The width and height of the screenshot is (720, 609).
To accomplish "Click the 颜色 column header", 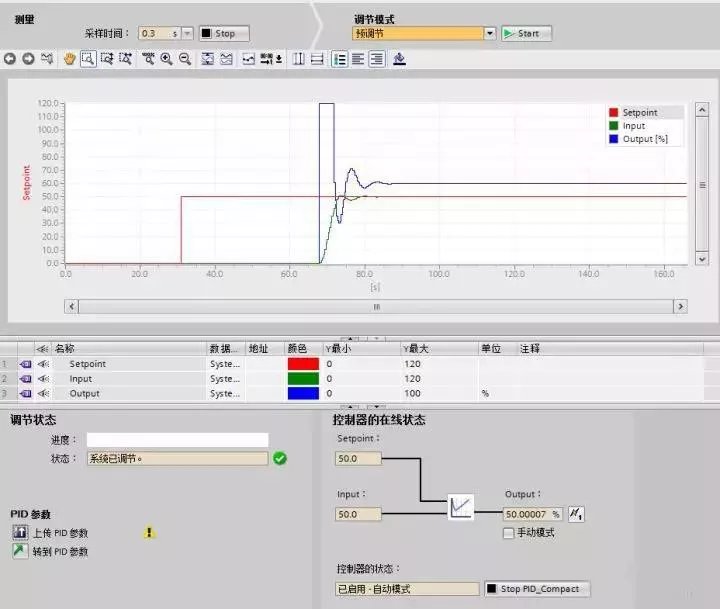I will click(303, 349).
